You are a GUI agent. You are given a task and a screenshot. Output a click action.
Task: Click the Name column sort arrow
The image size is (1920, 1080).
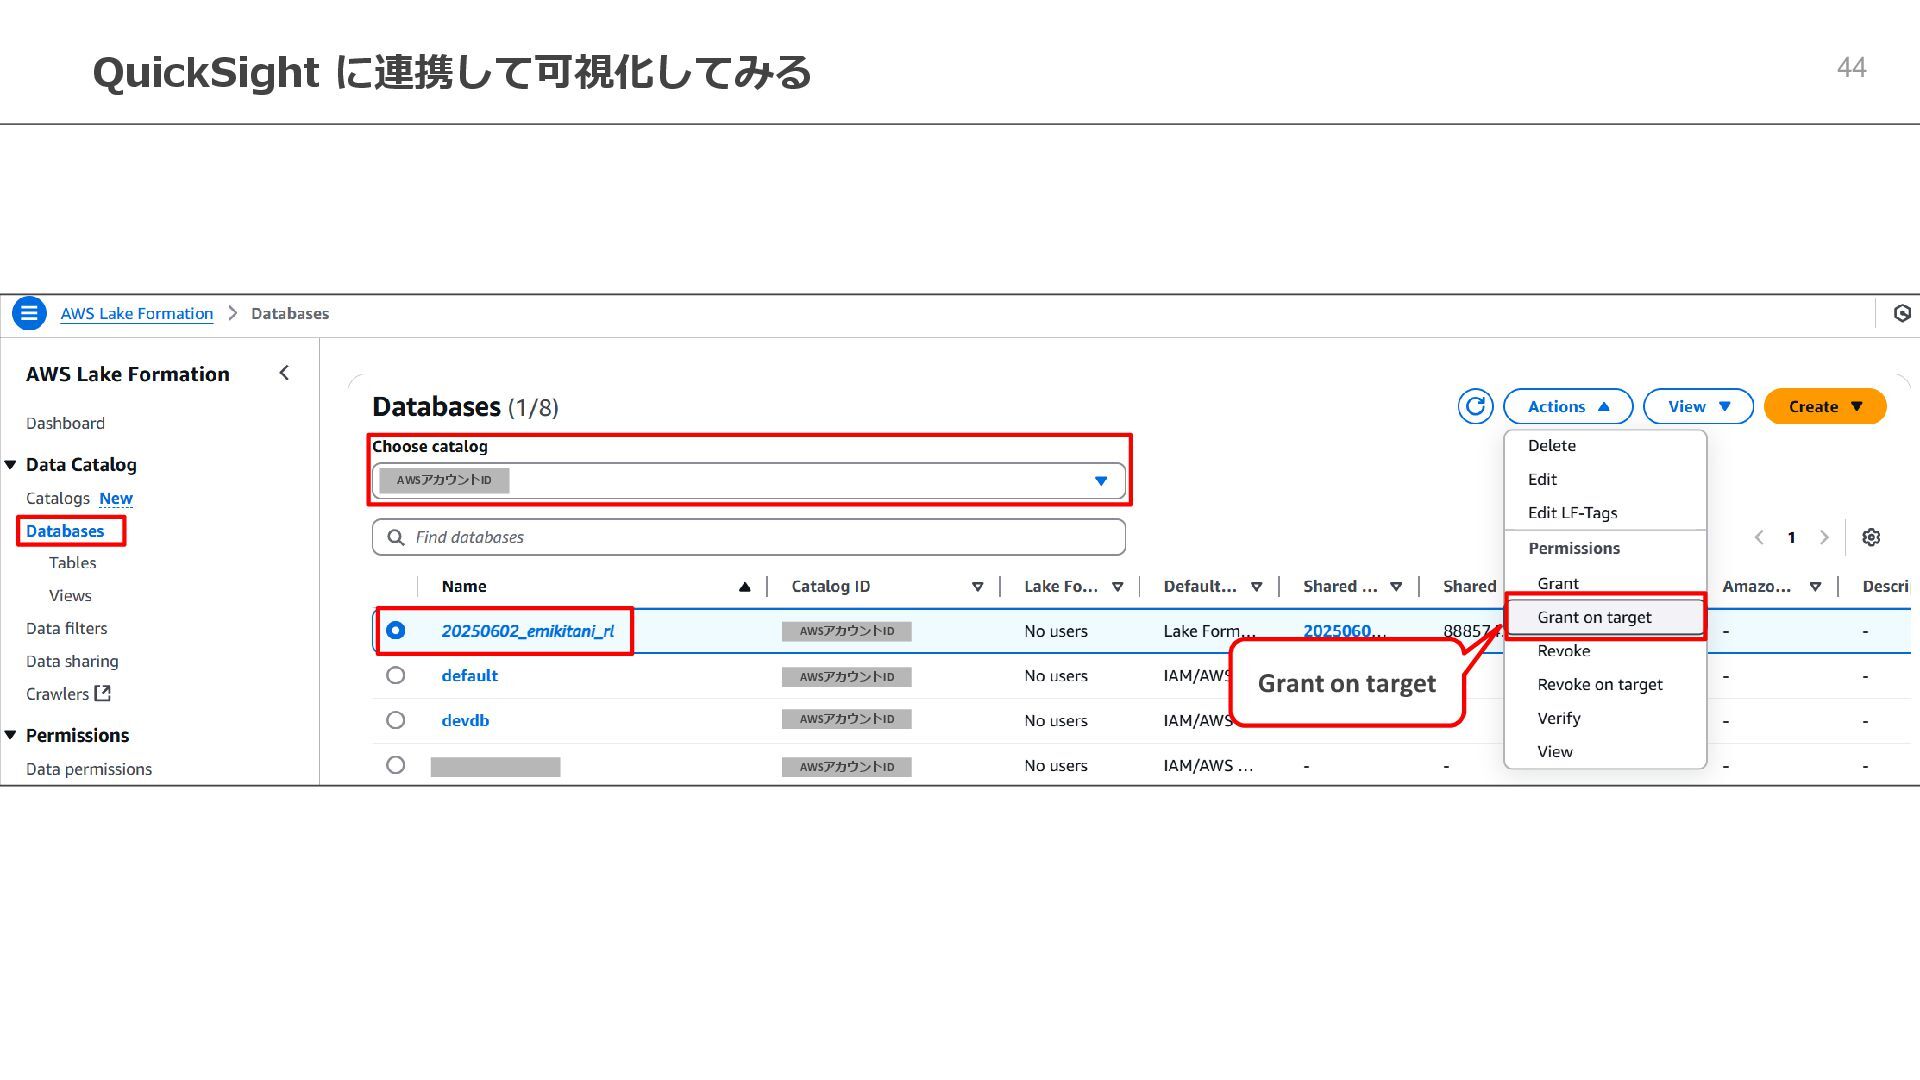point(744,587)
